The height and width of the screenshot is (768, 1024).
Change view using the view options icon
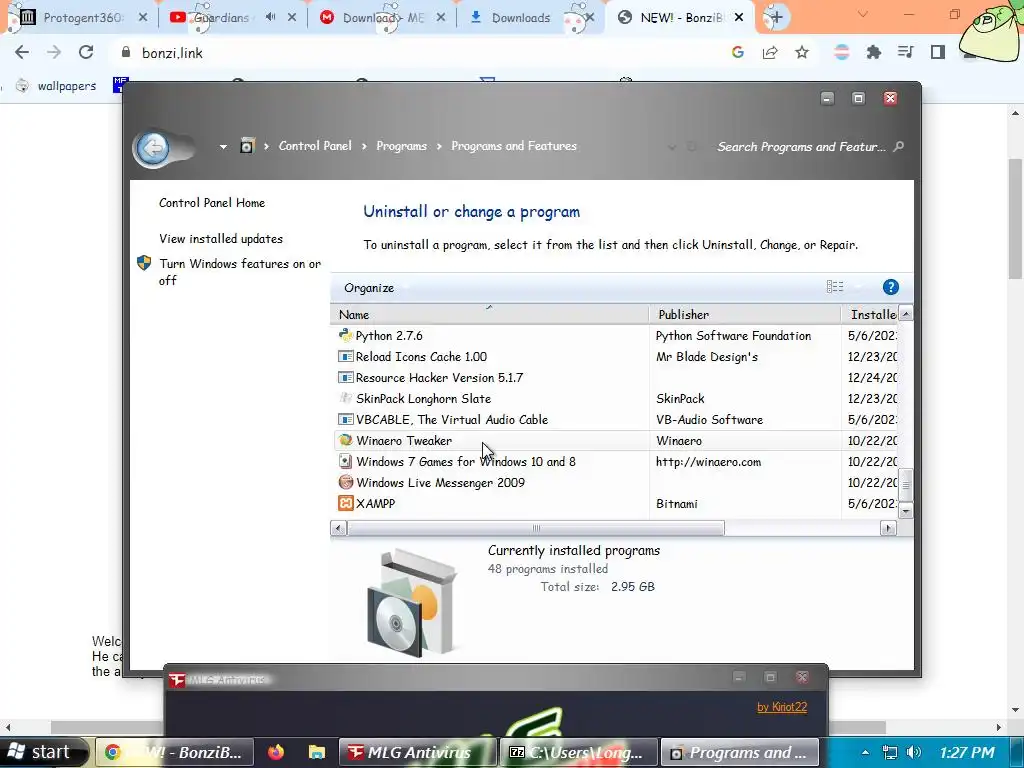pos(835,287)
